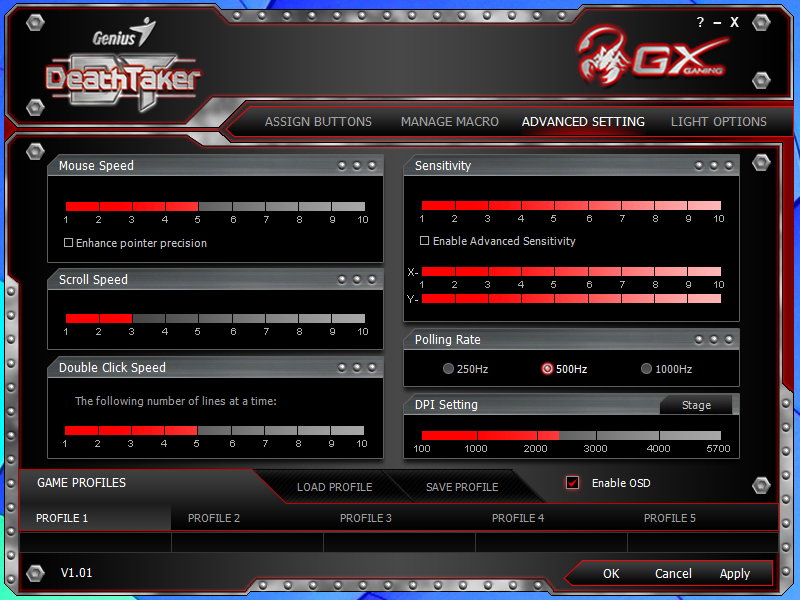Confirm settings with OK button
The height and width of the screenshot is (600, 800).
611,573
